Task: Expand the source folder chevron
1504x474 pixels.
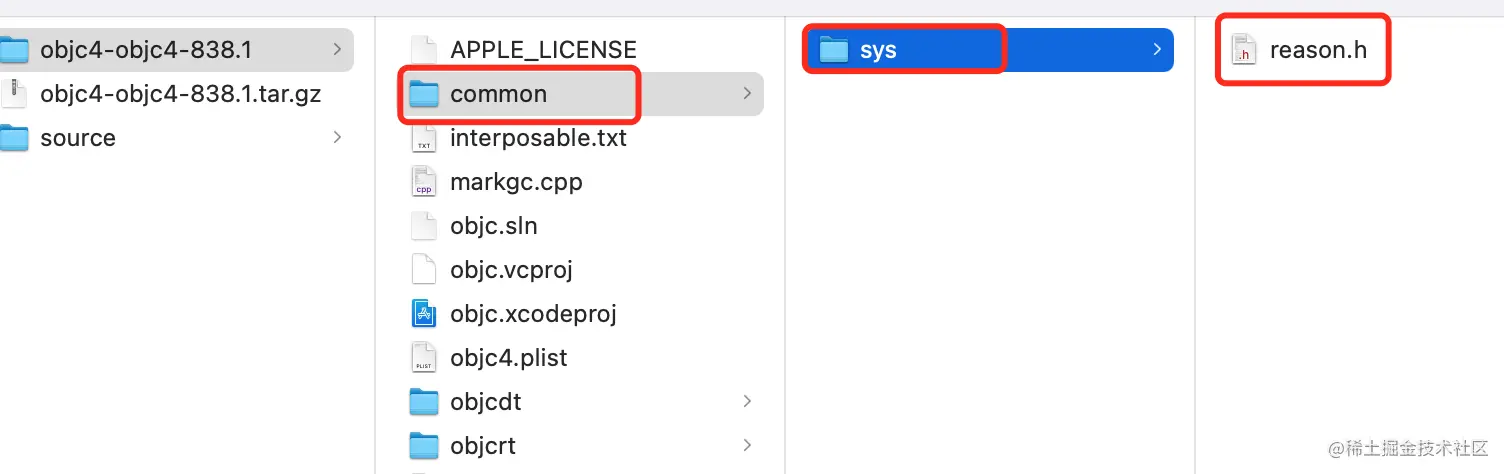Action: coord(336,138)
